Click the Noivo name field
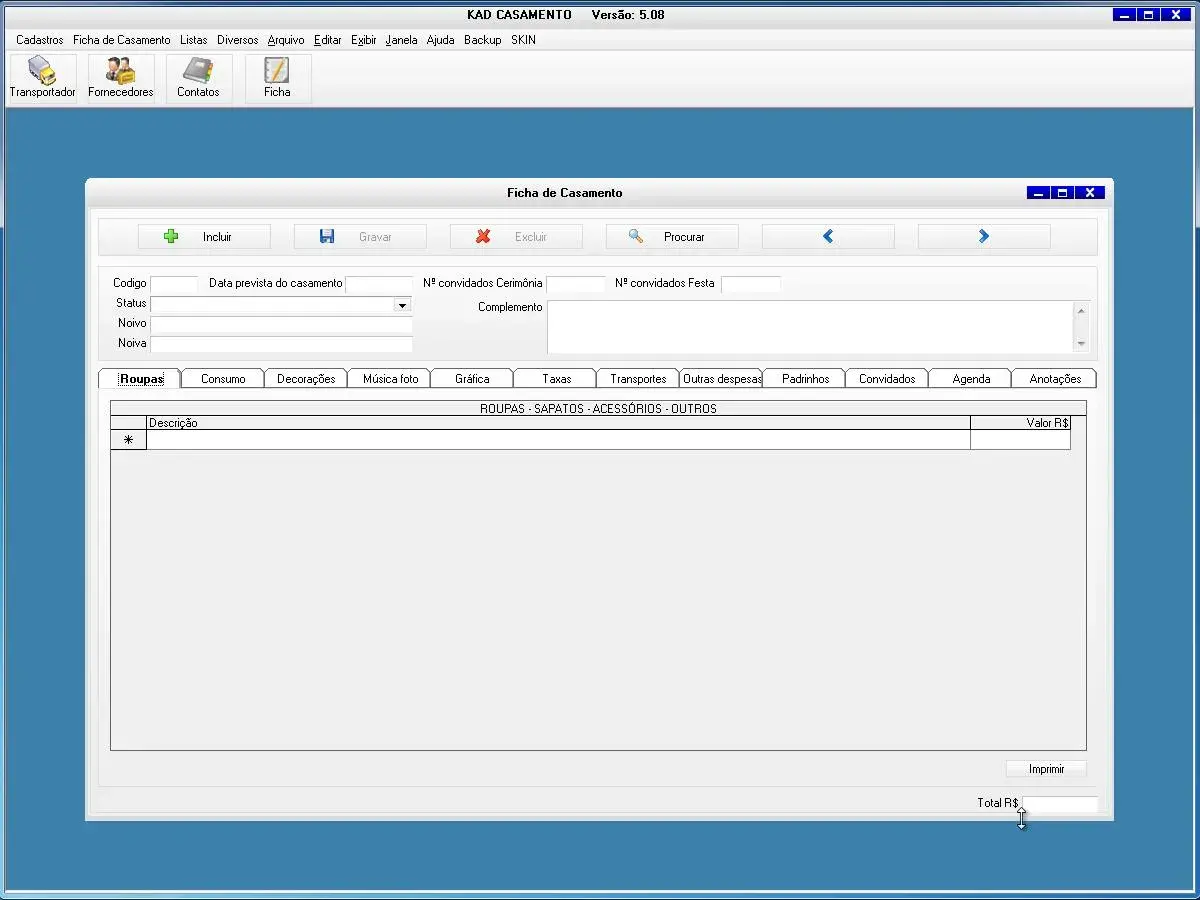Screen dimensions: 1200x900 click(x=281, y=325)
